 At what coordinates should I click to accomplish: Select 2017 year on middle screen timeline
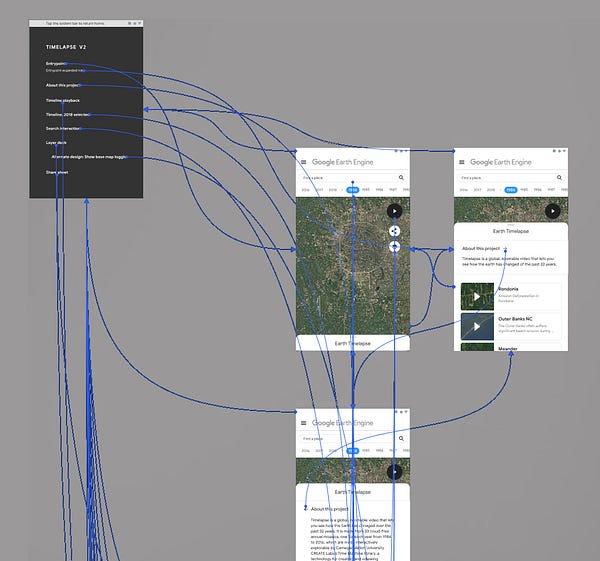(320, 190)
